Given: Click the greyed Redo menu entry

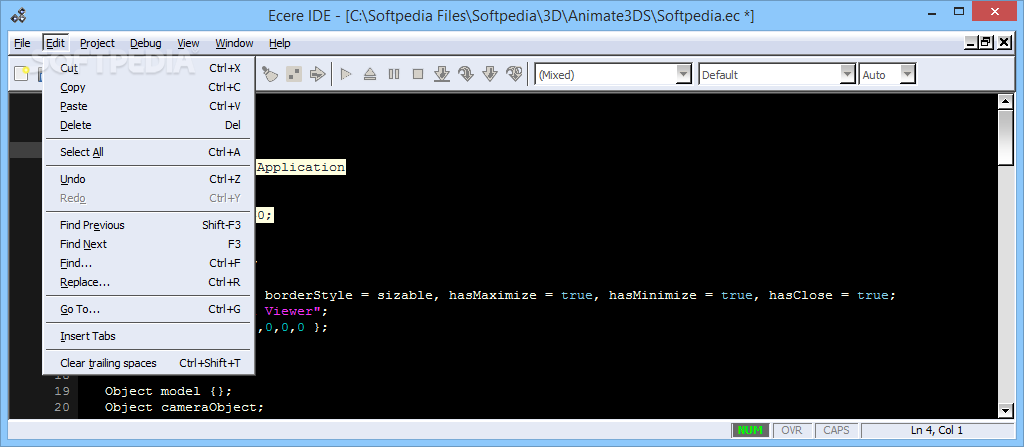Looking at the screenshot, I should pos(149,198).
